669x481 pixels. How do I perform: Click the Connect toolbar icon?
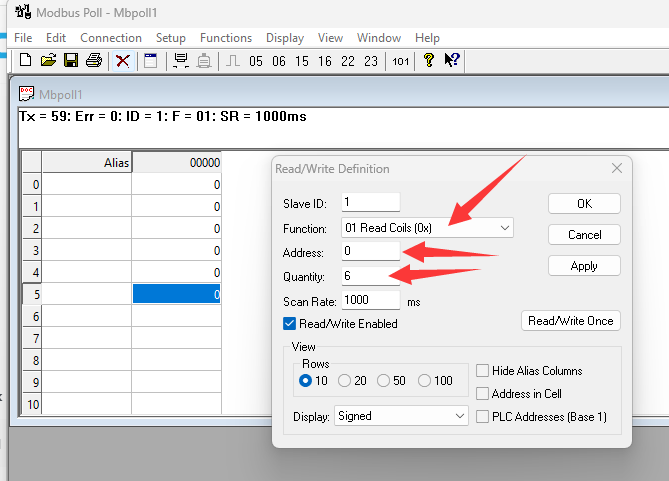[x=182, y=60]
